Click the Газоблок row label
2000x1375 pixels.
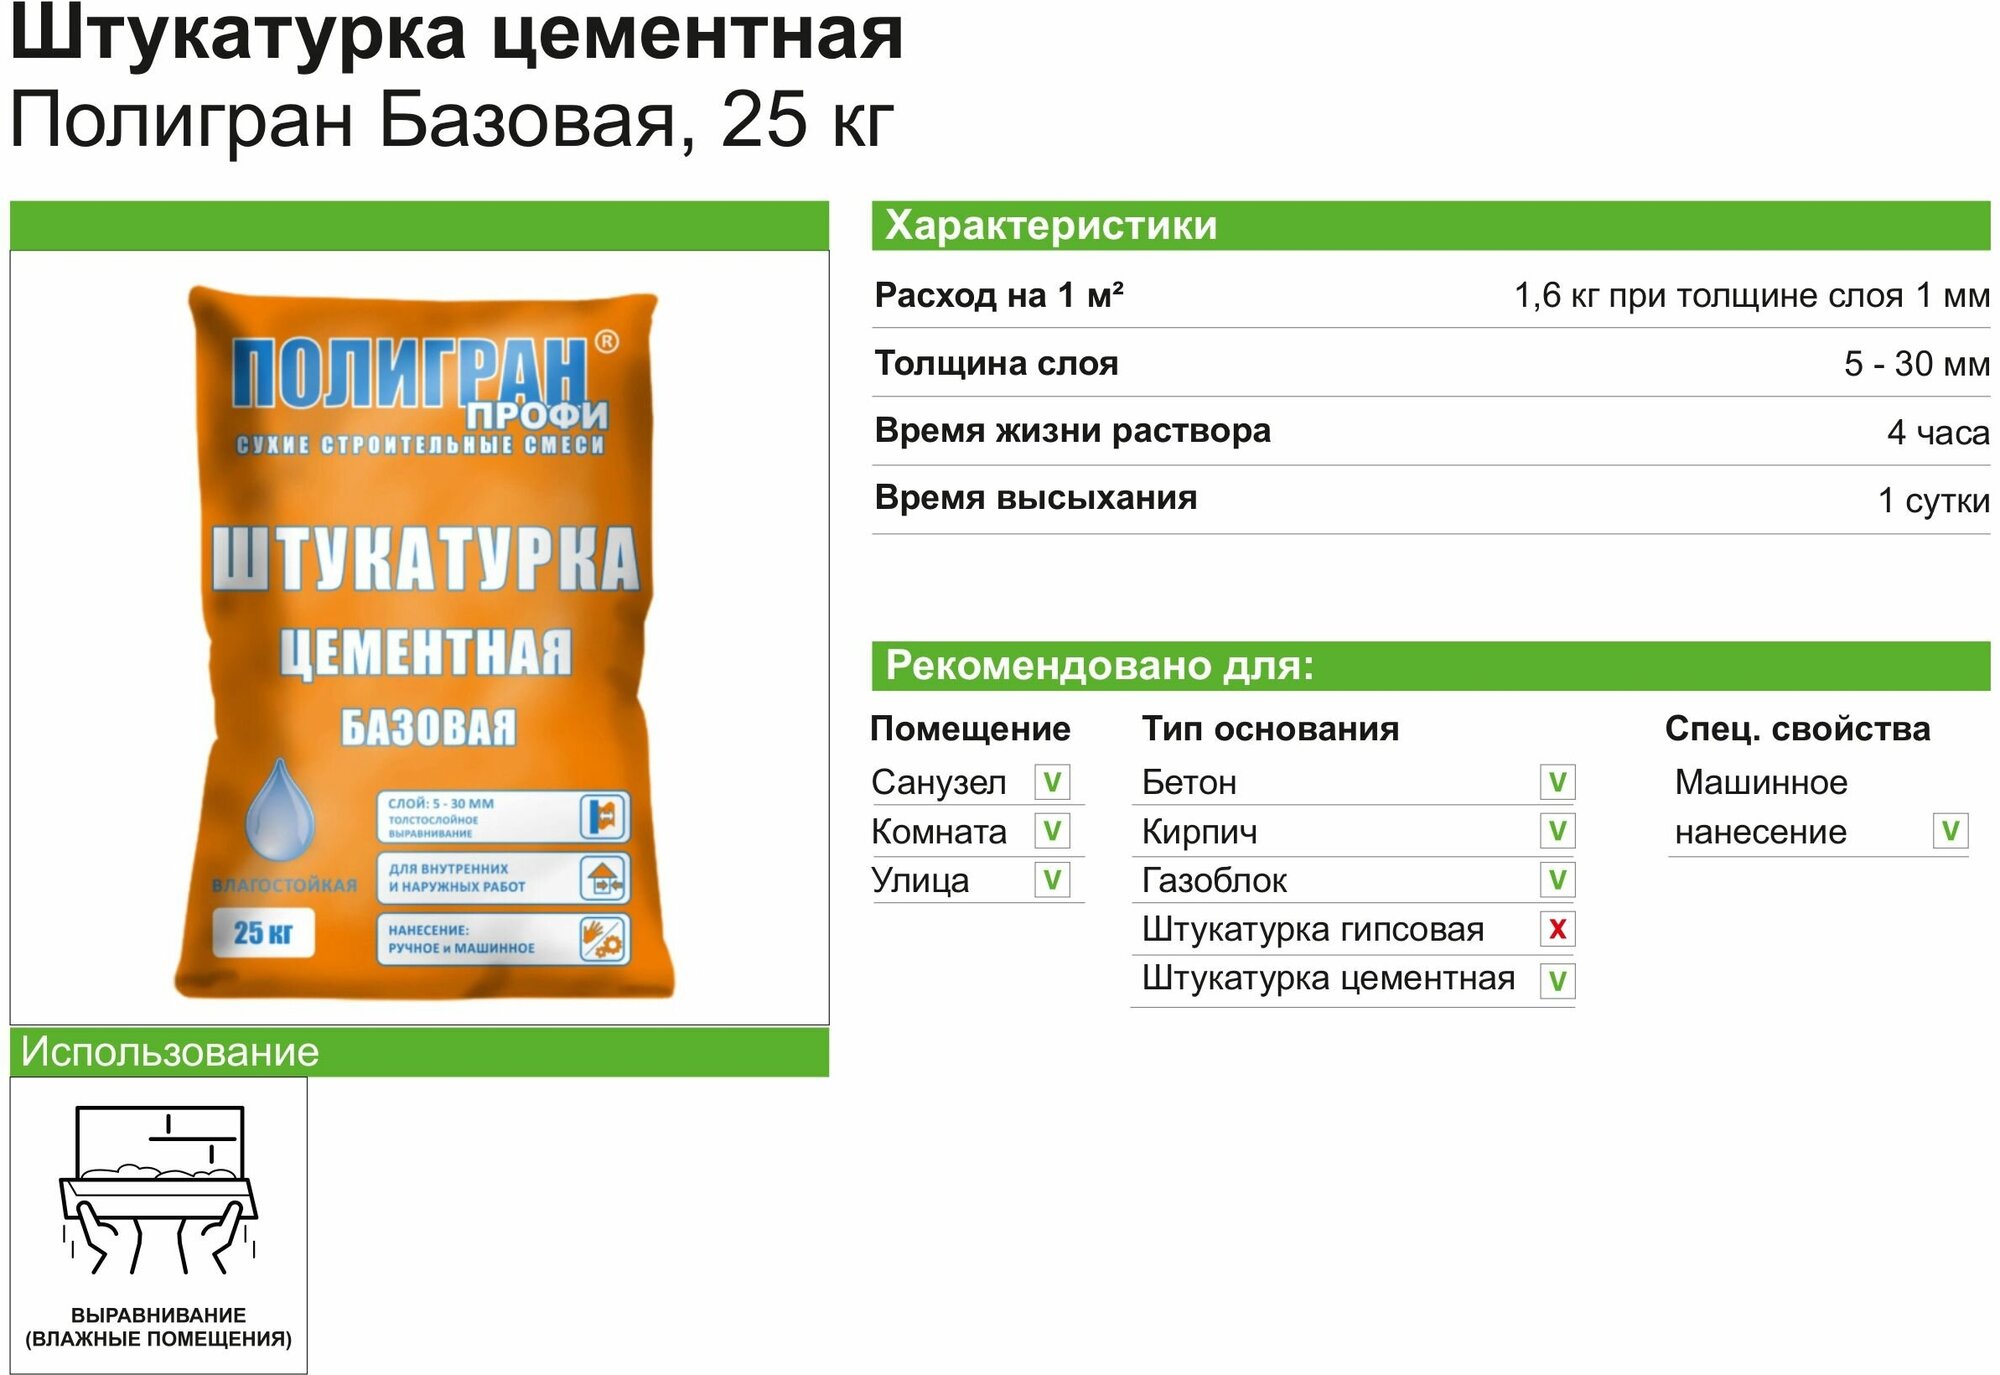click(x=1214, y=880)
